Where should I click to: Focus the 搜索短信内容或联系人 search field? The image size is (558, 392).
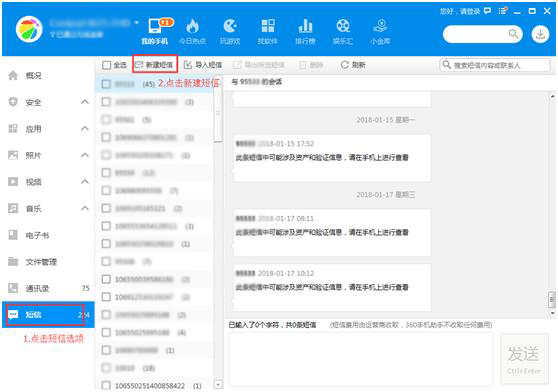495,65
